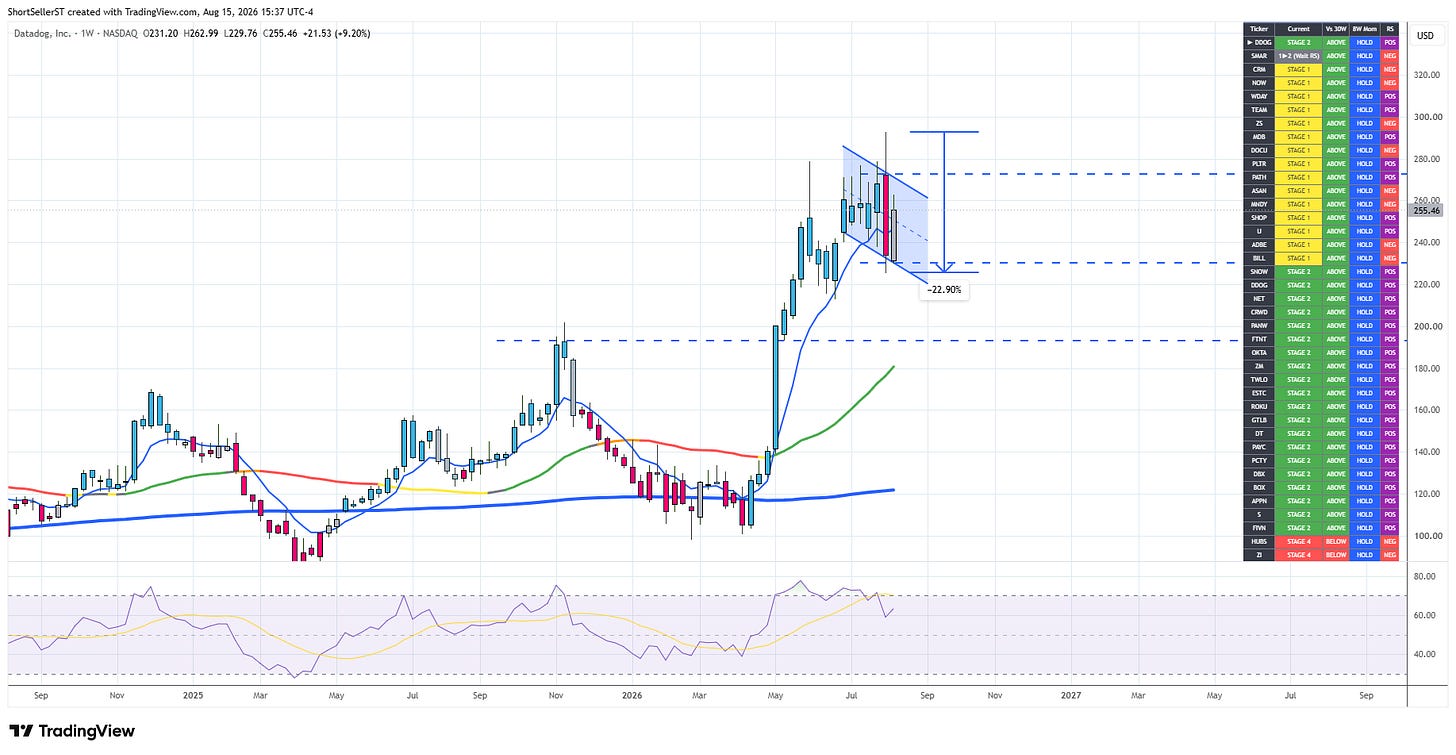This screenshot has height=755, width=1456.
Task: Select the CRM ticker cell
Action: coord(1259,69)
